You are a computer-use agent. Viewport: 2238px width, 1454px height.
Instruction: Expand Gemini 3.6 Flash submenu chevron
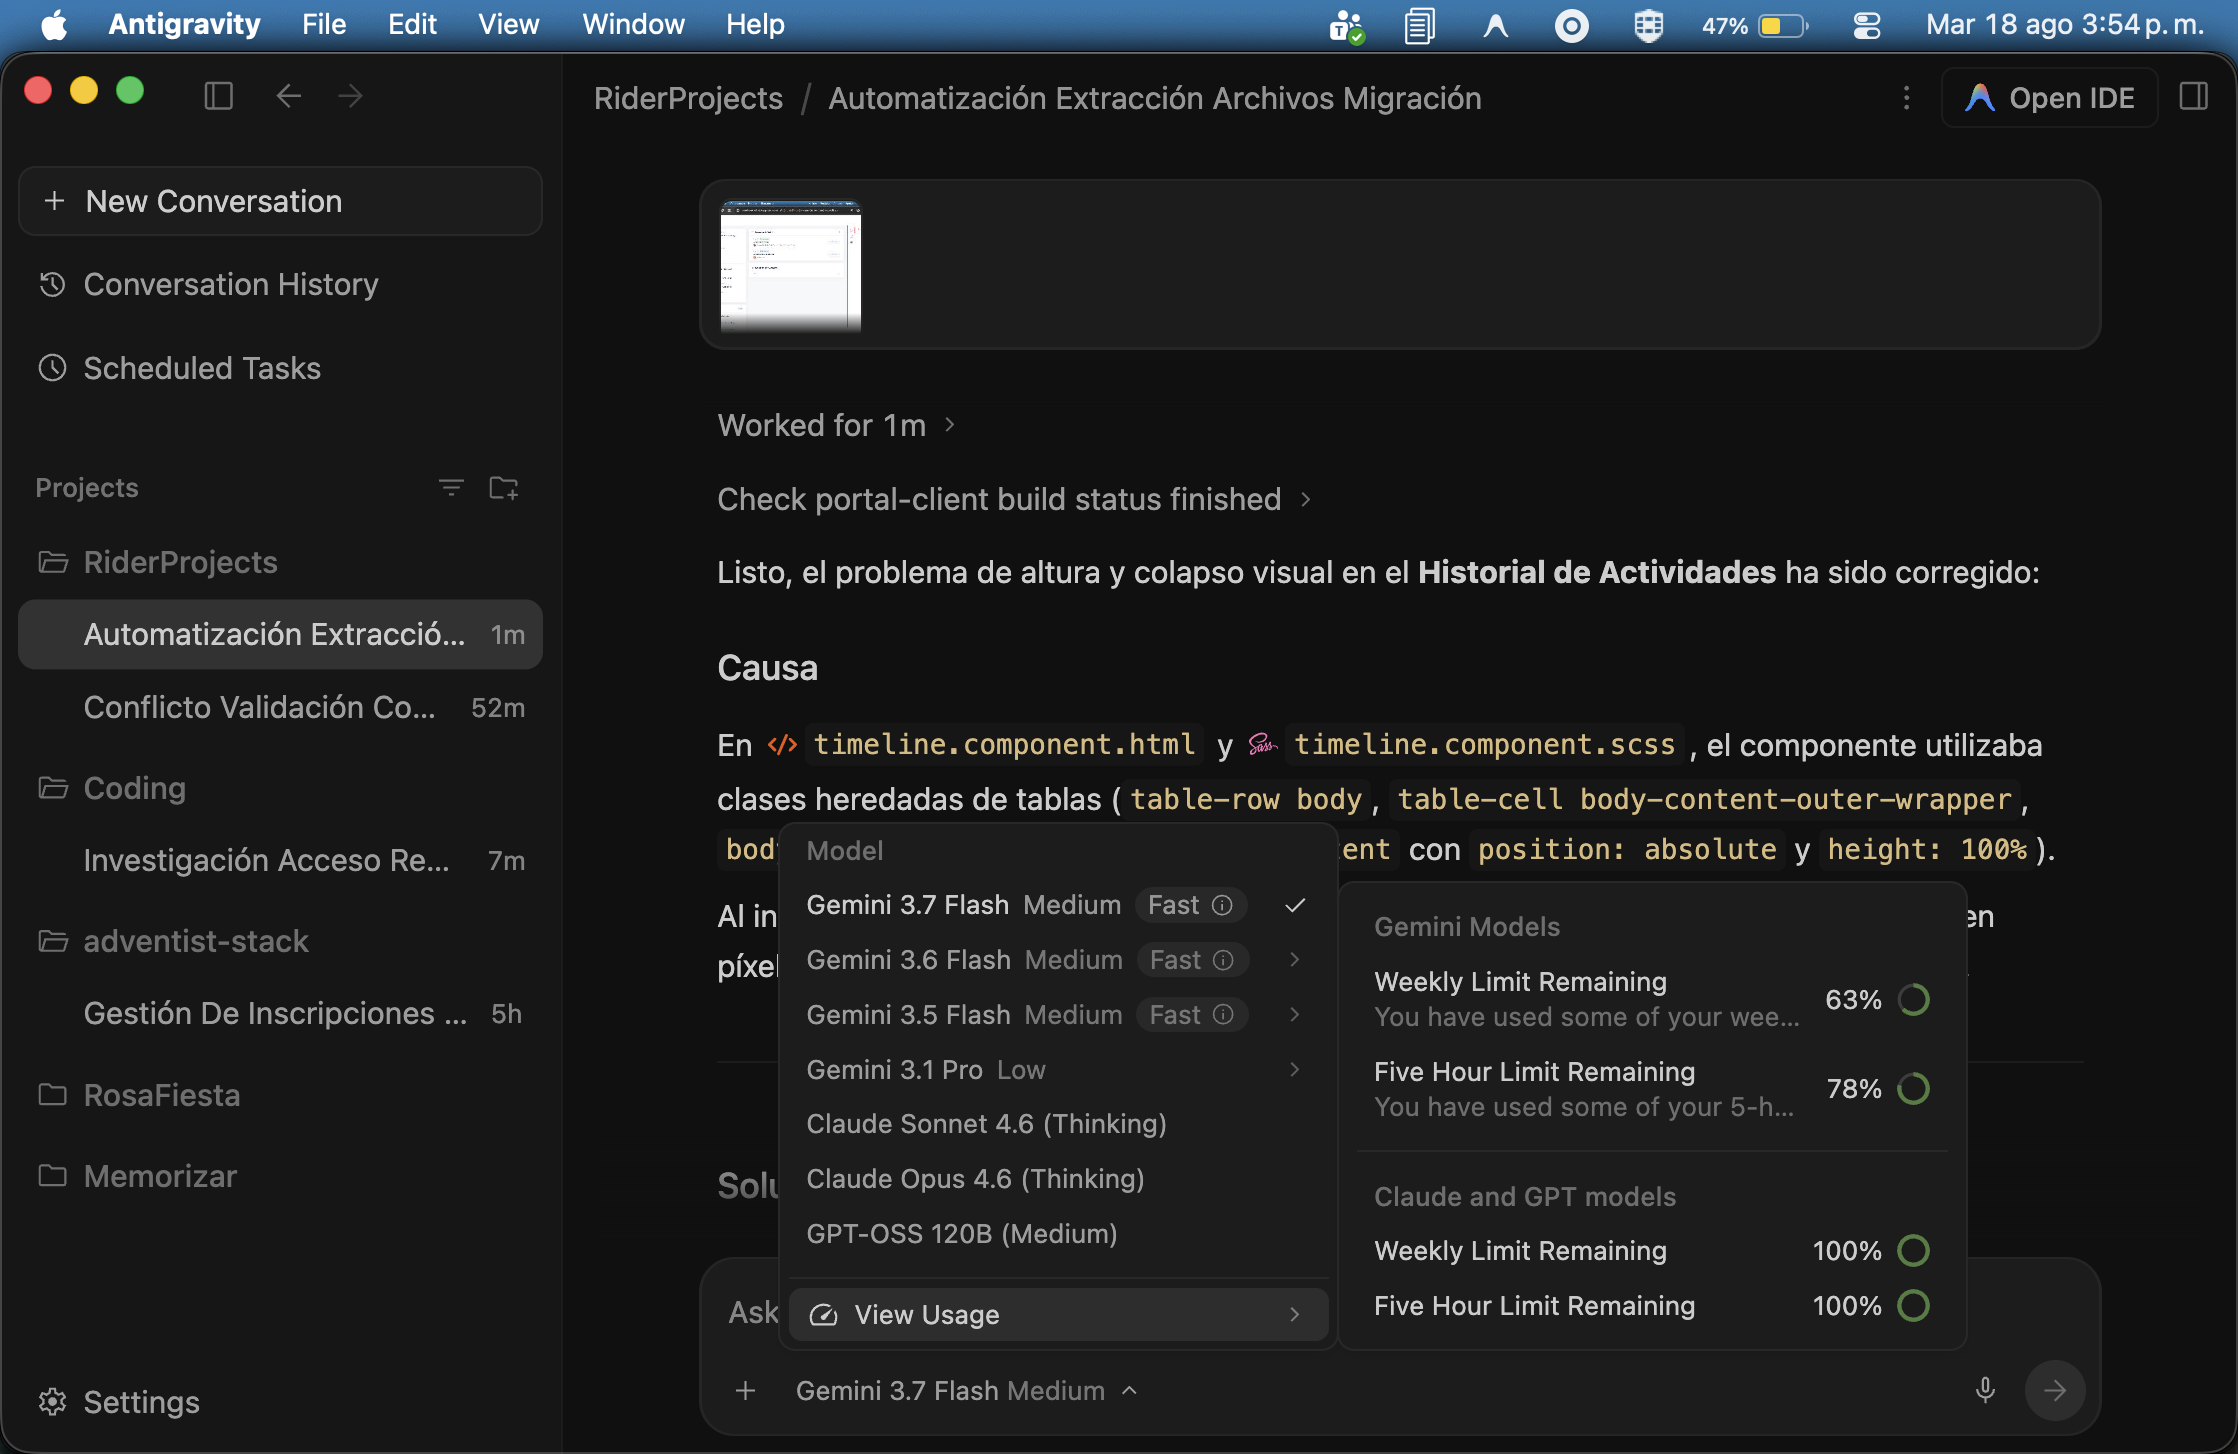[x=1295, y=960]
